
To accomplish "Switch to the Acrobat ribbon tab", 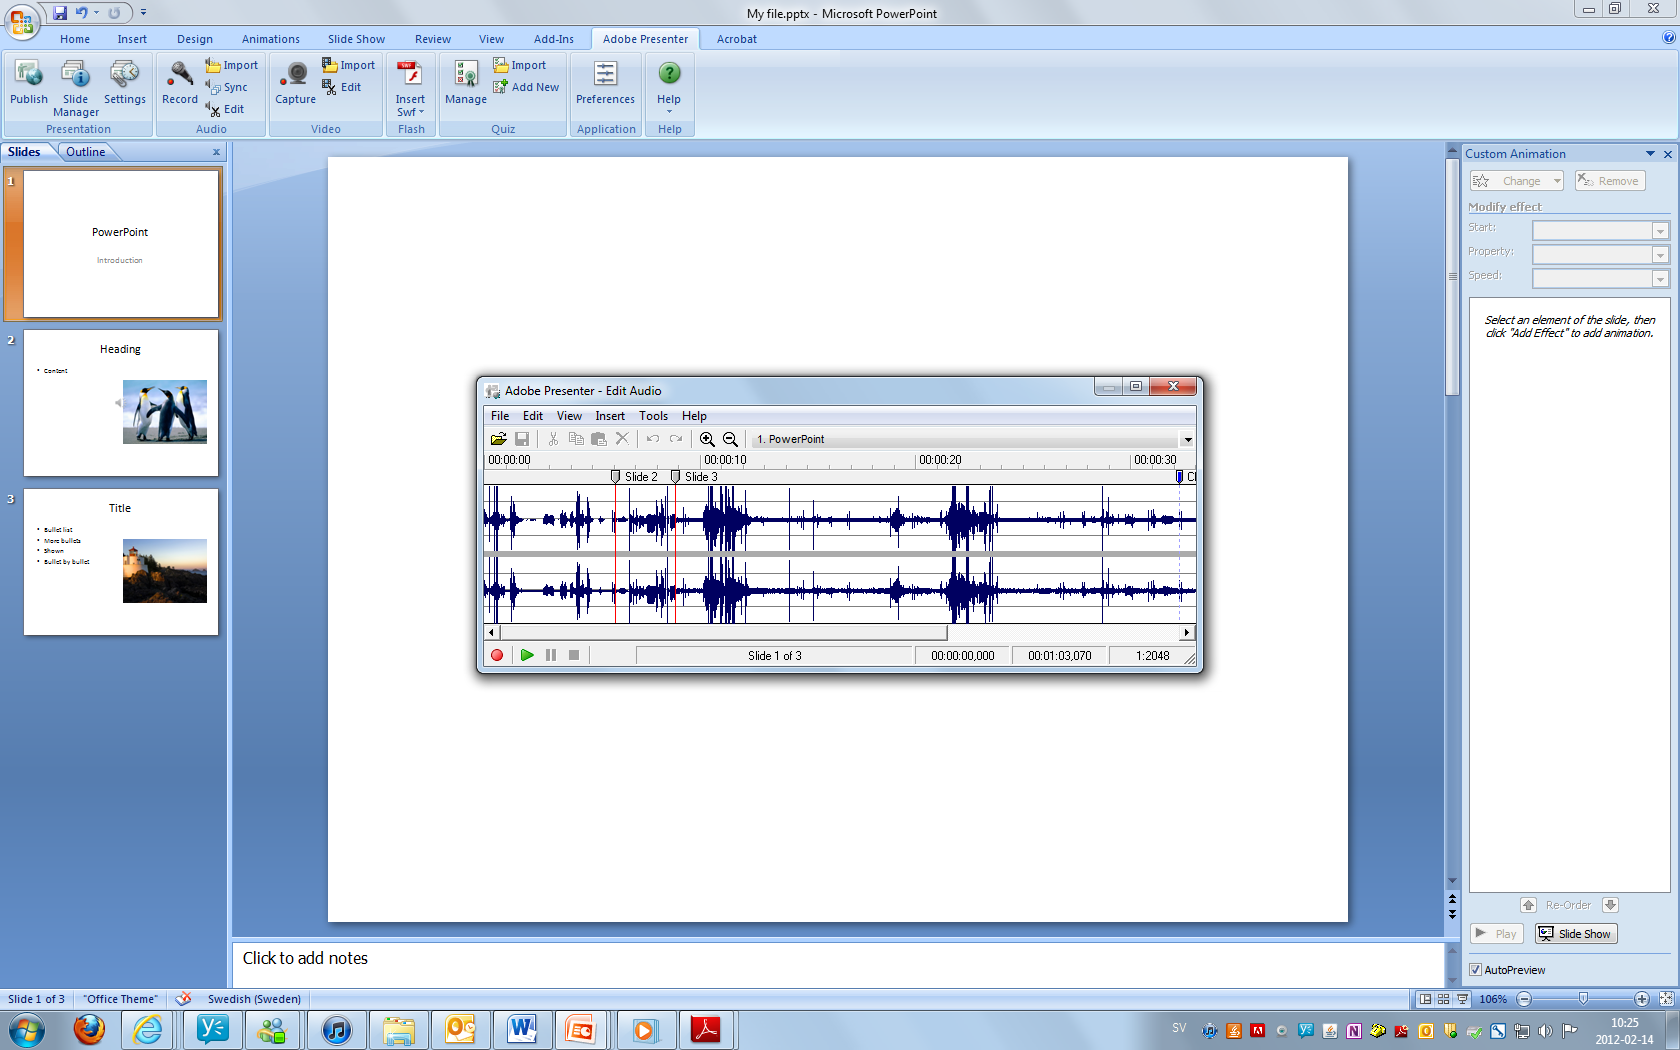I will [x=736, y=39].
